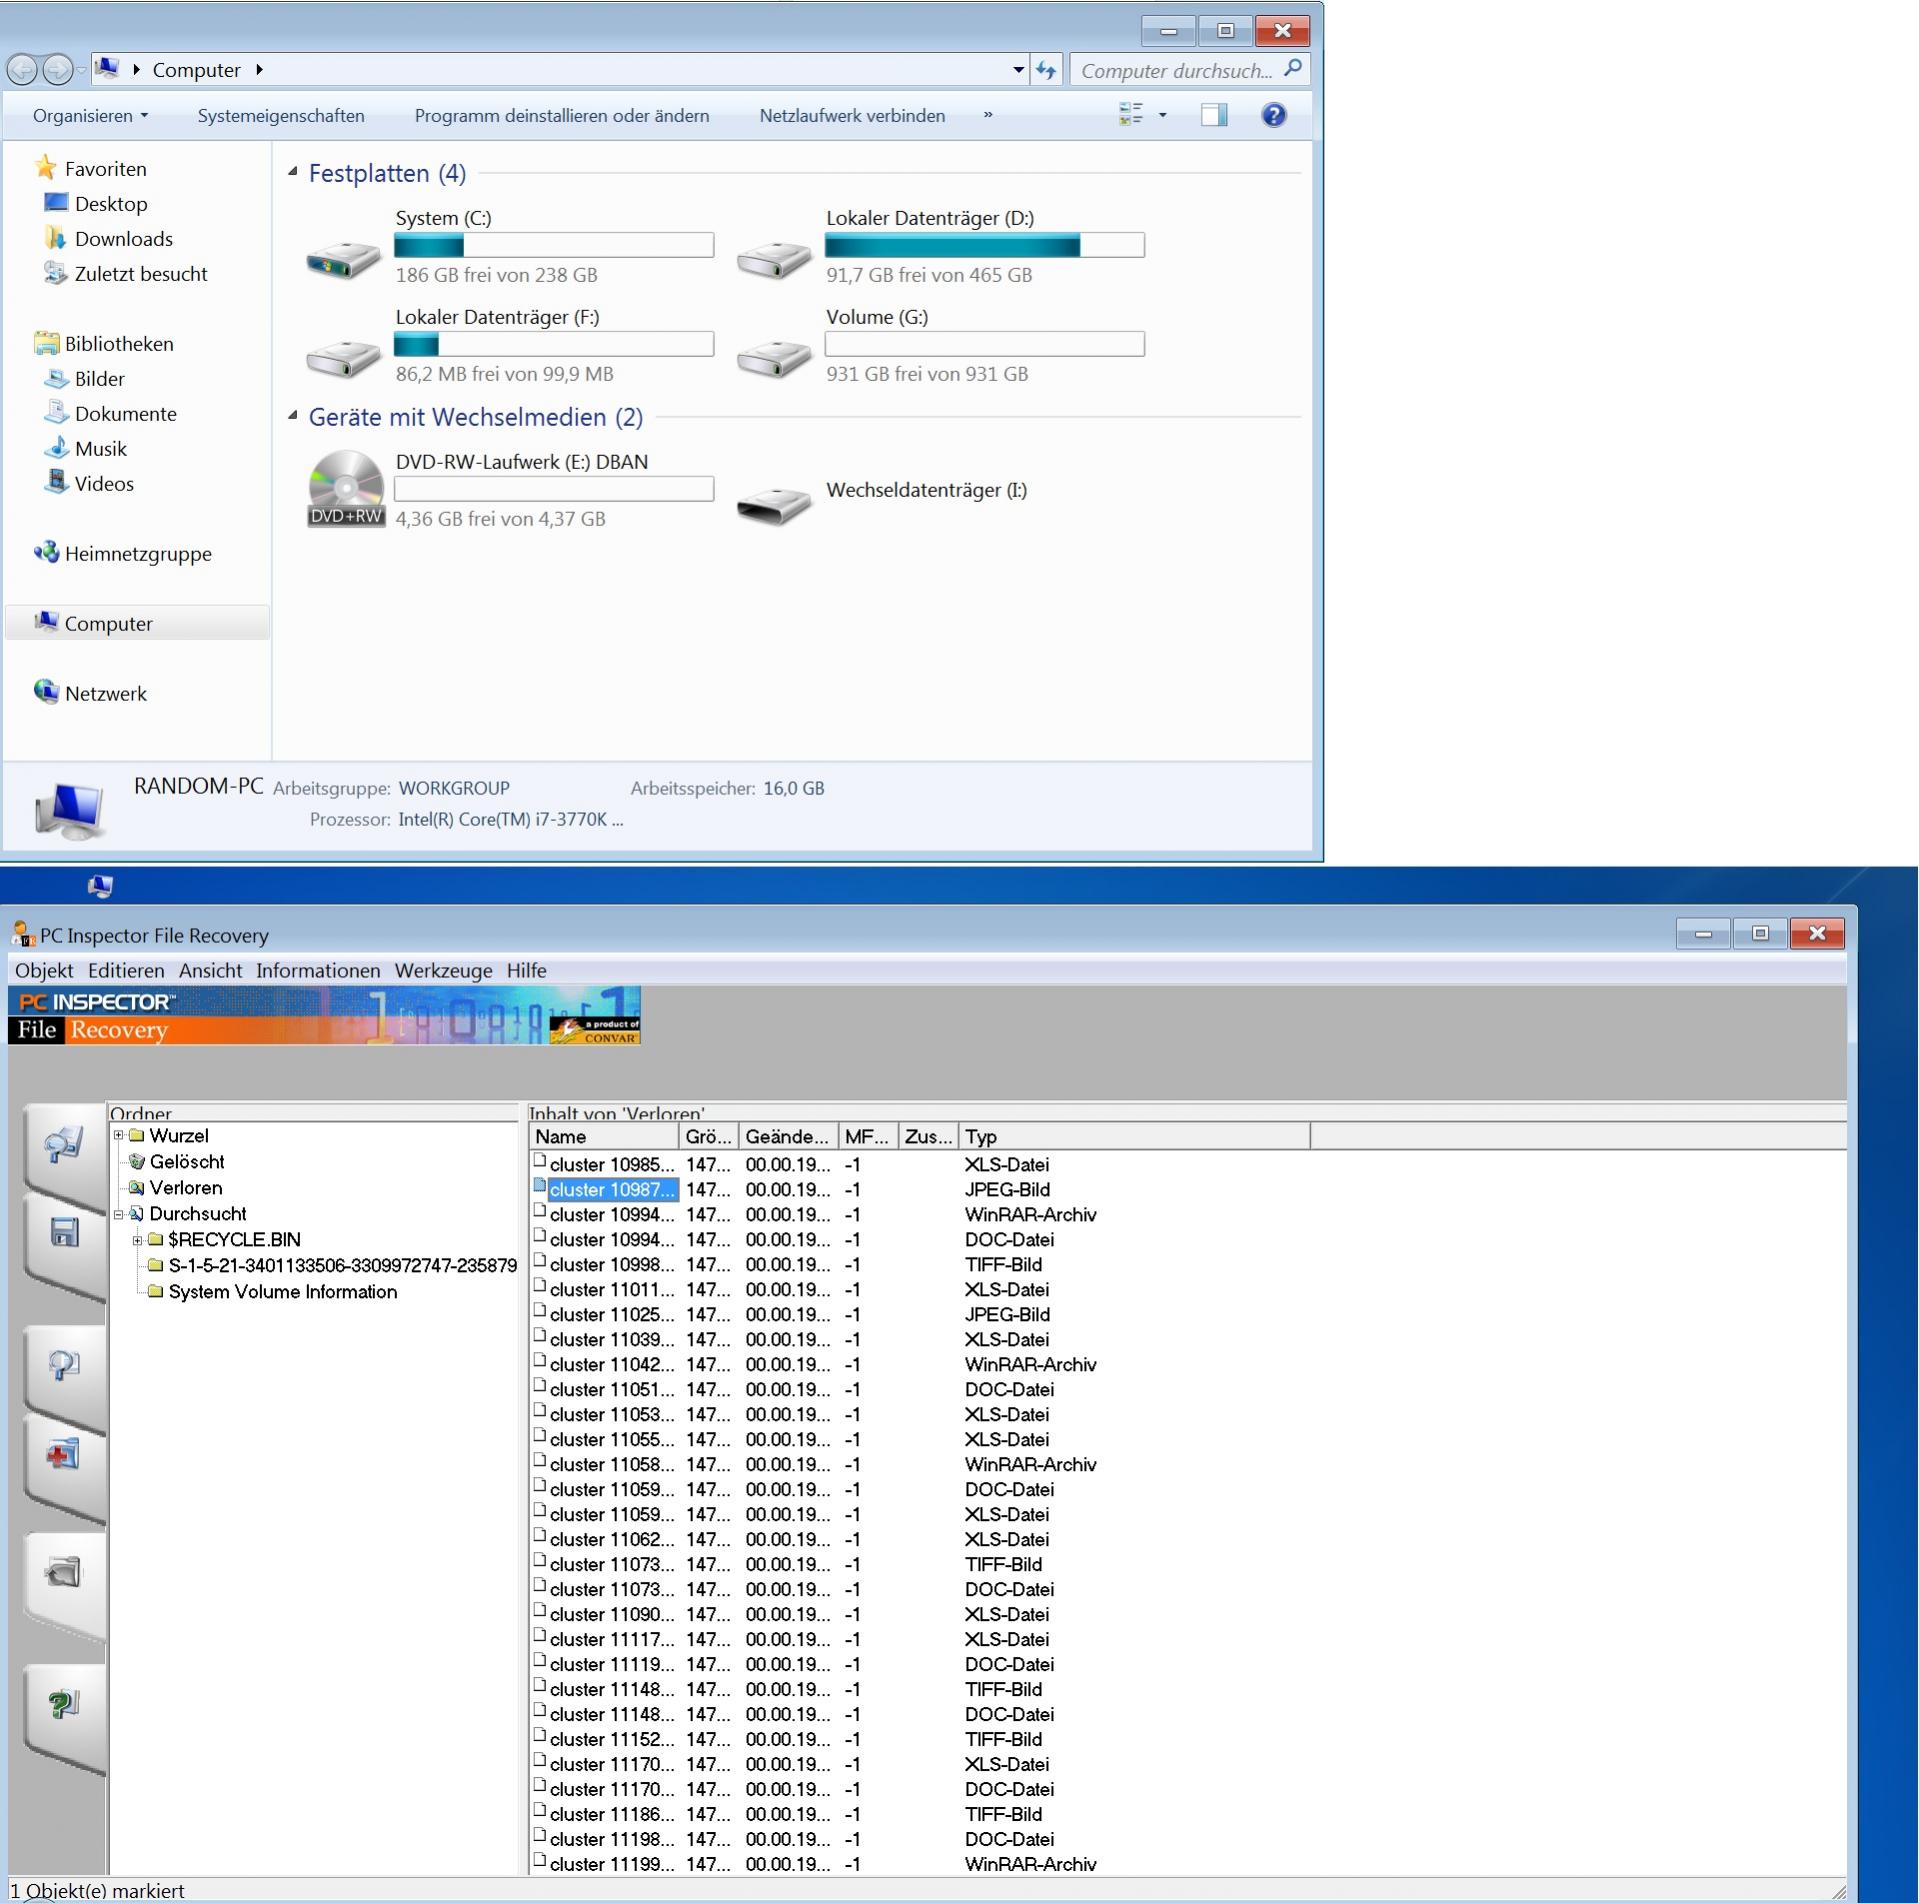The height and width of the screenshot is (1903, 1919).
Task: Sort the file list by Typ column
Action: pyautogui.click(x=1134, y=1137)
